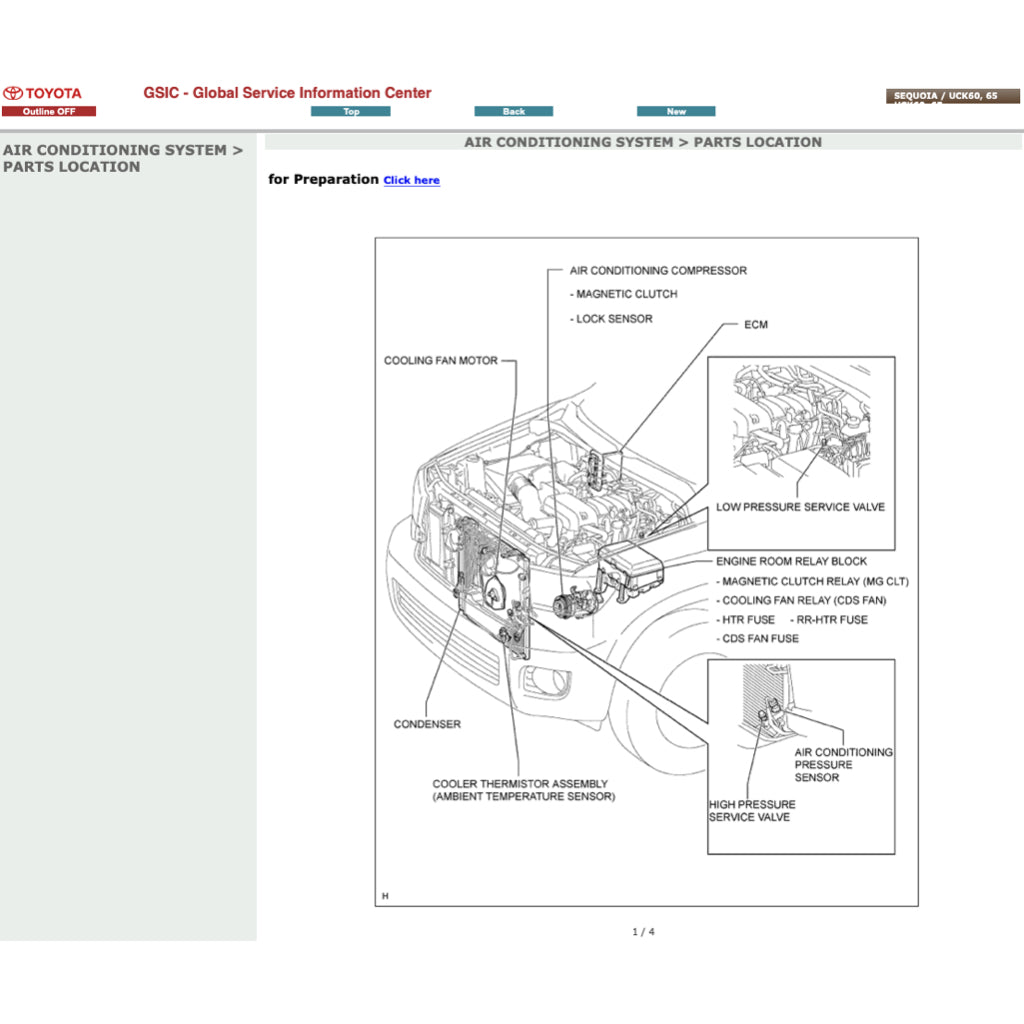
Task: Click the parts location diagram image
Action: pos(645,570)
